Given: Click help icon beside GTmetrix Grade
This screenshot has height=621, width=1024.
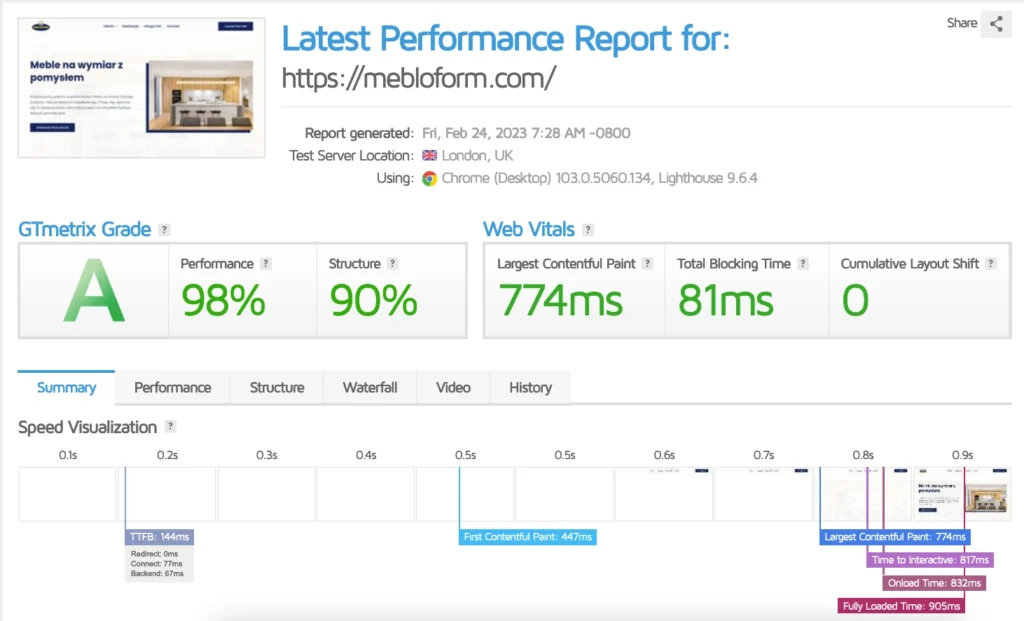Looking at the screenshot, I should click(164, 230).
